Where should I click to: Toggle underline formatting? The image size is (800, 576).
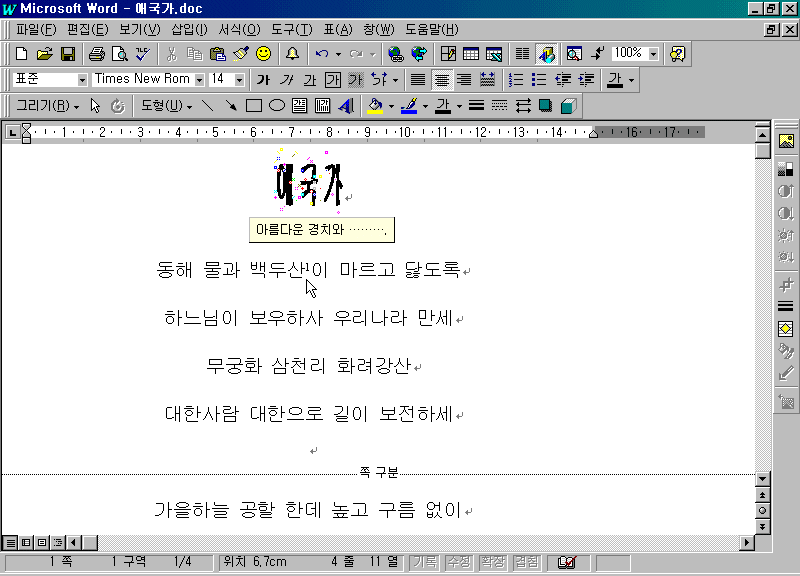click(x=309, y=80)
